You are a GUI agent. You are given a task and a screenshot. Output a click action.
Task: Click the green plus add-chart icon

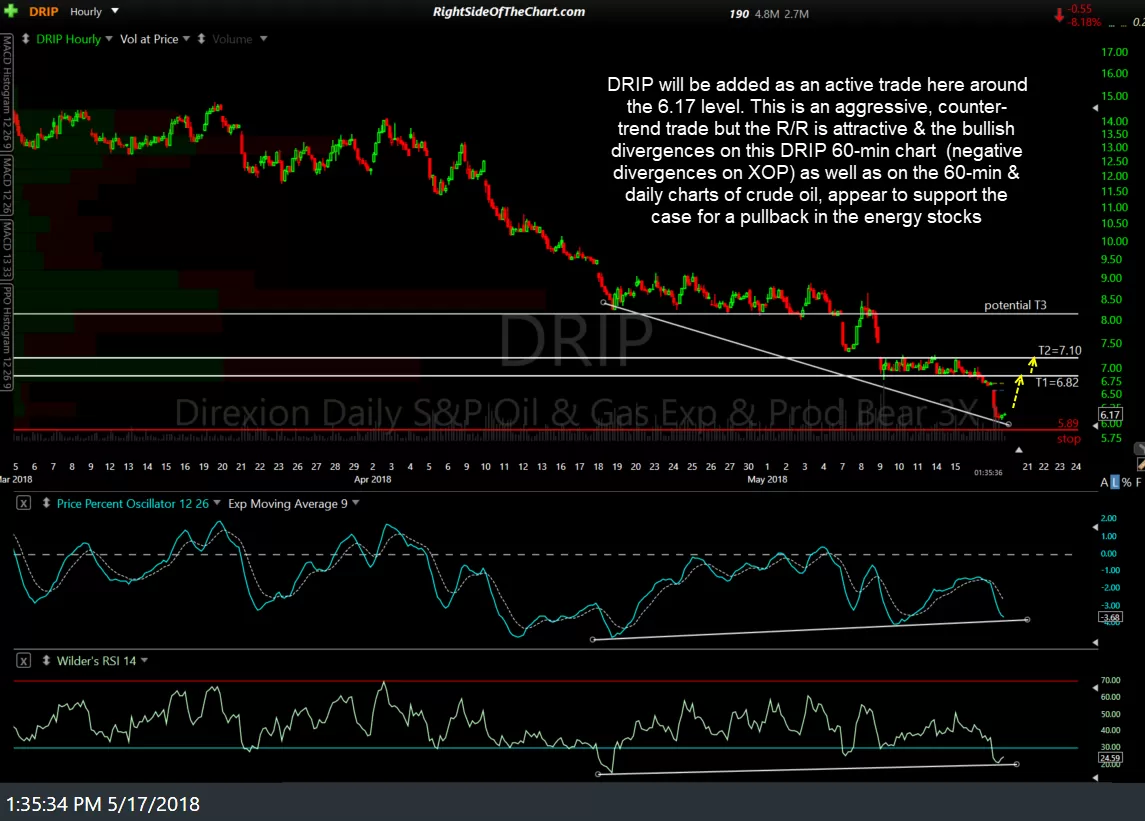(x=10, y=11)
